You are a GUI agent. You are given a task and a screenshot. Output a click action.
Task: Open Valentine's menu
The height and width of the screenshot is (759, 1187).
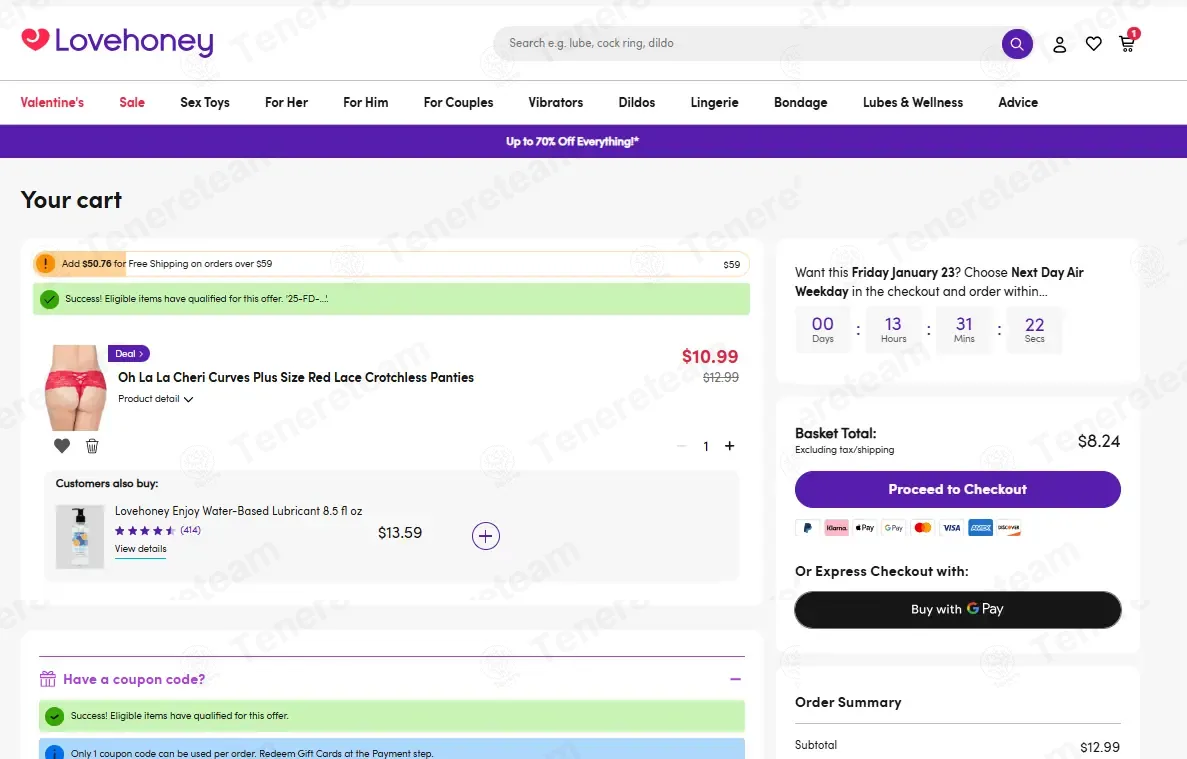[x=52, y=102]
